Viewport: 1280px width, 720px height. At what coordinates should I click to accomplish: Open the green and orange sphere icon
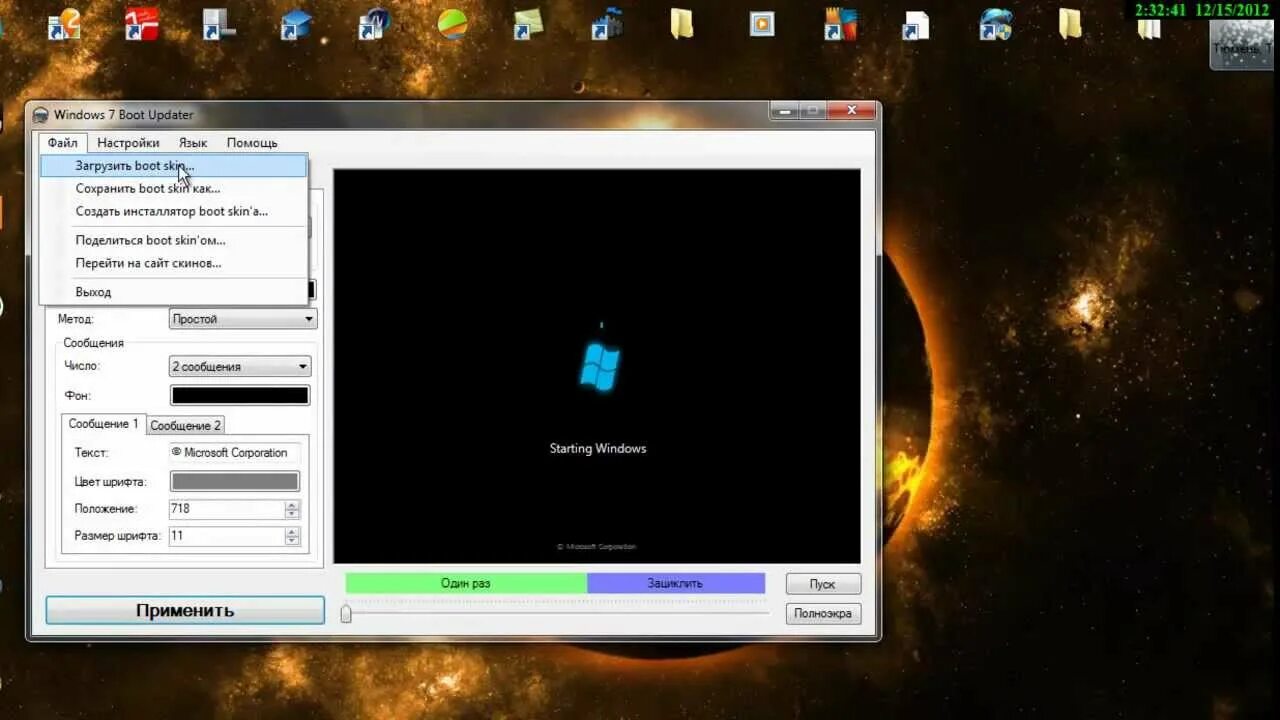[452, 23]
